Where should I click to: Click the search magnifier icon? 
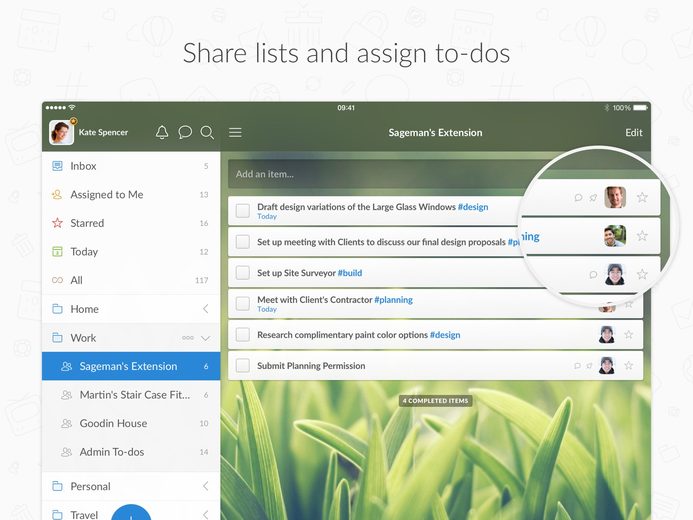point(207,132)
